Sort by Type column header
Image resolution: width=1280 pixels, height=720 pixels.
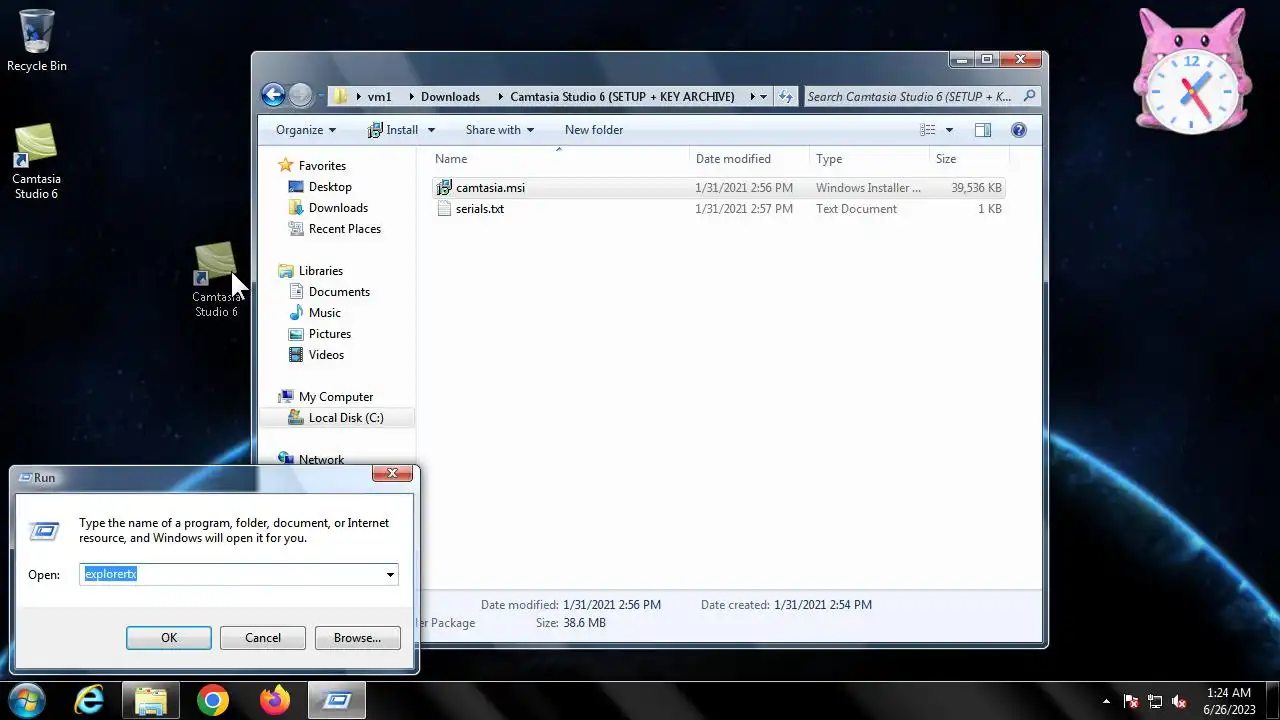(x=868, y=159)
